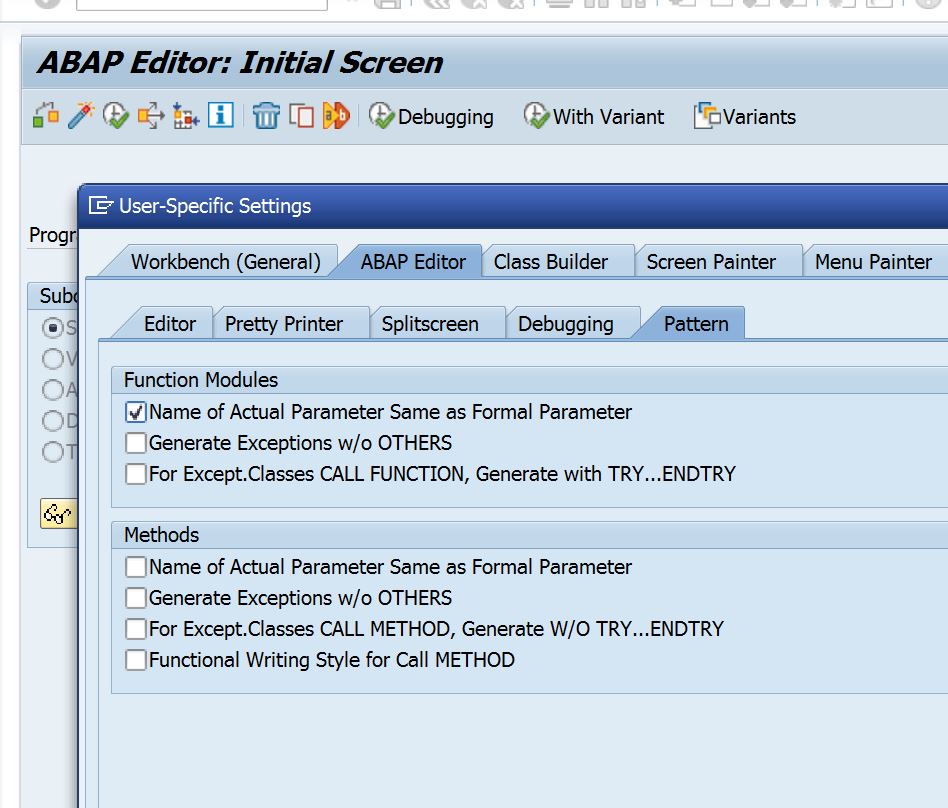
Task: Switch to Workbench (General) tab
Action: 226,262
